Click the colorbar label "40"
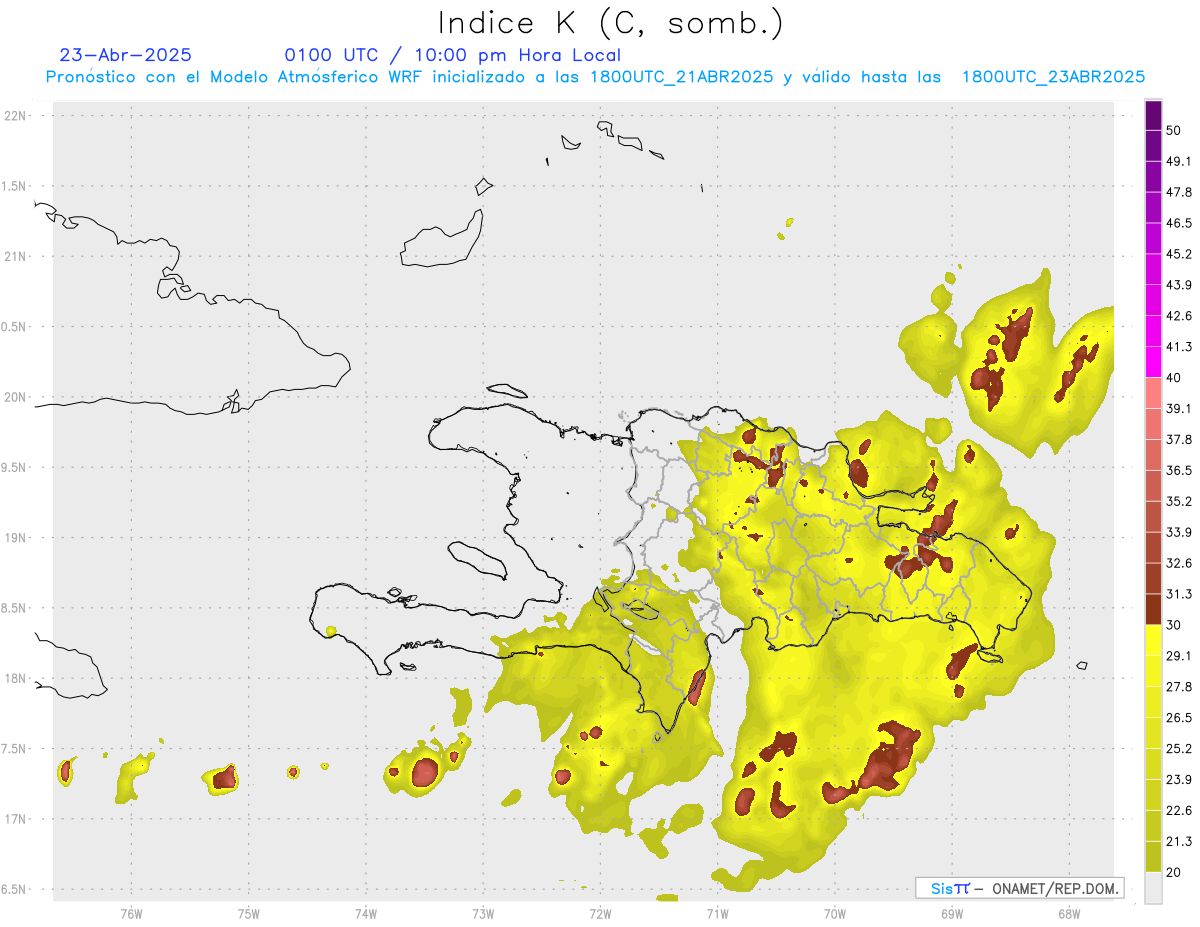The width and height of the screenshot is (1200, 927). 1174,378
